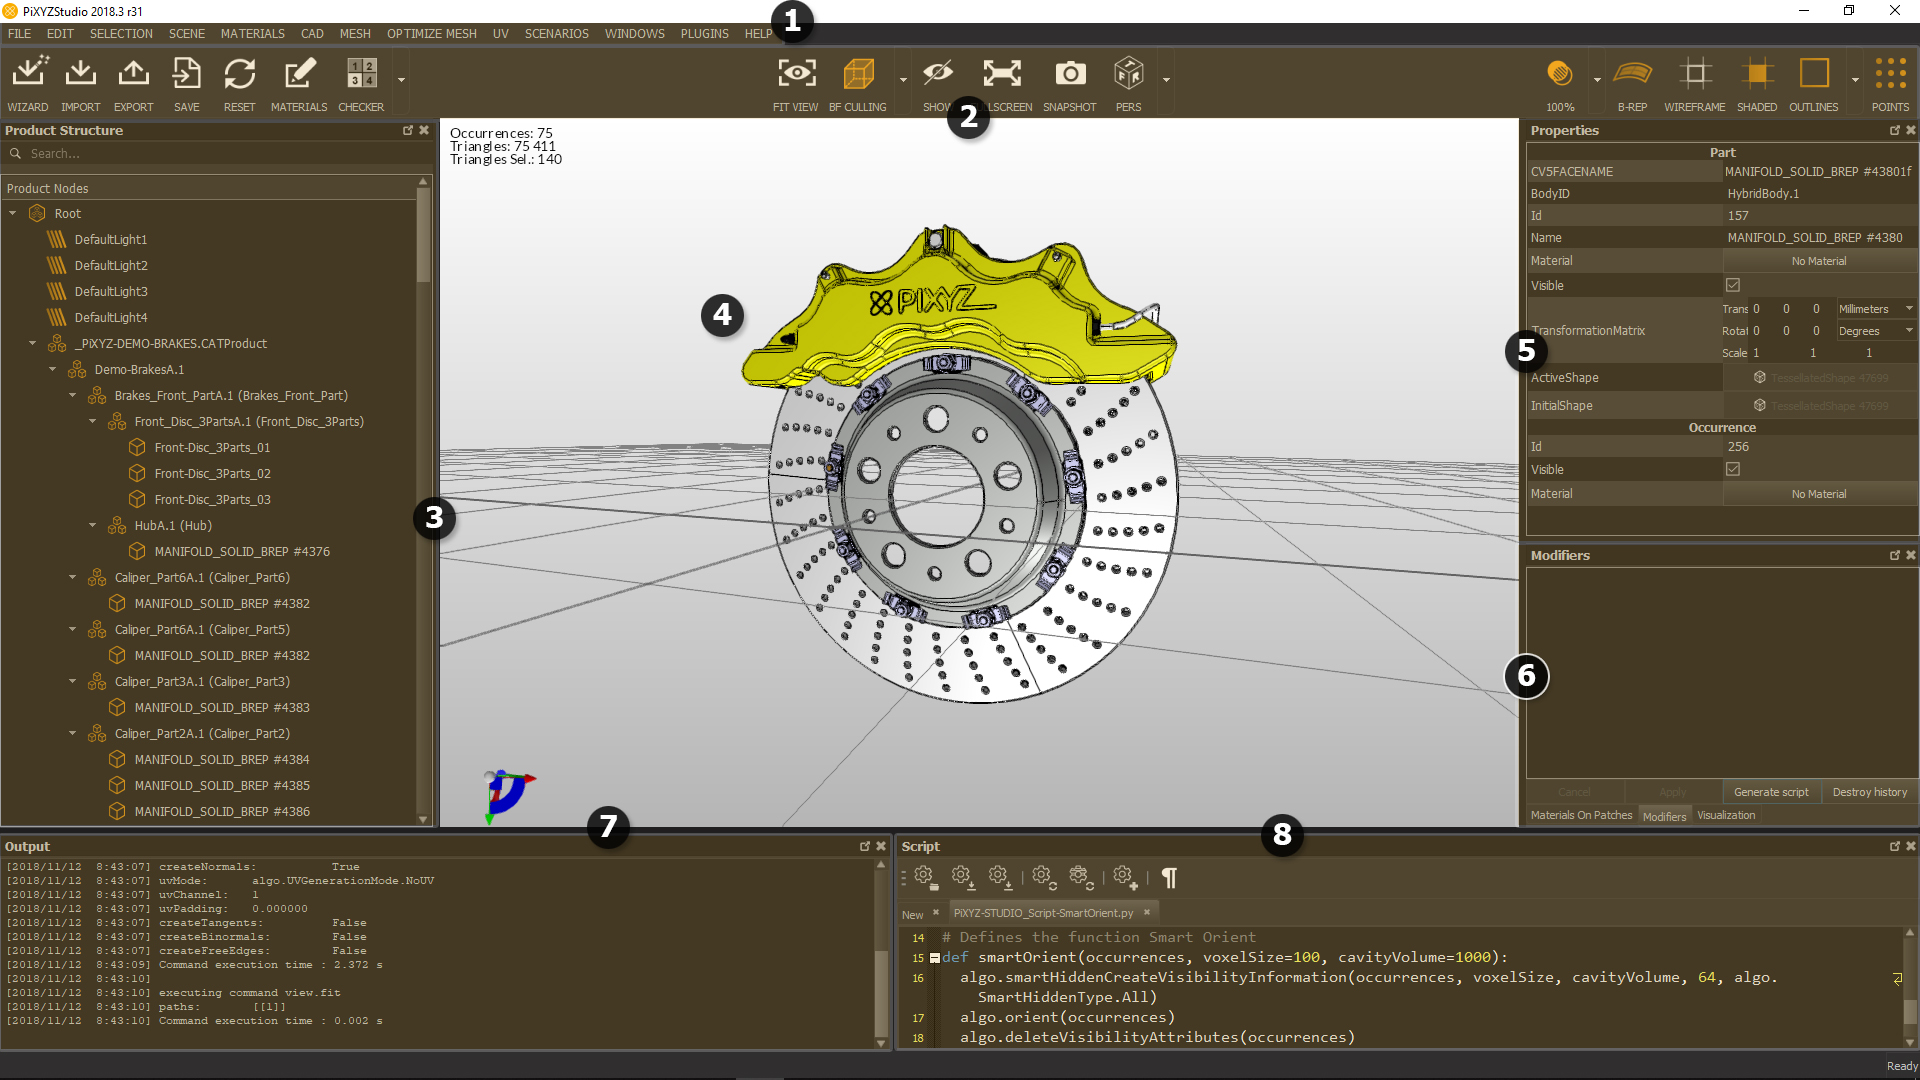The width and height of the screenshot is (1920, 1080).
Task: Collapse the Root node
Action: pyautogui.click(x=13, y=213)
